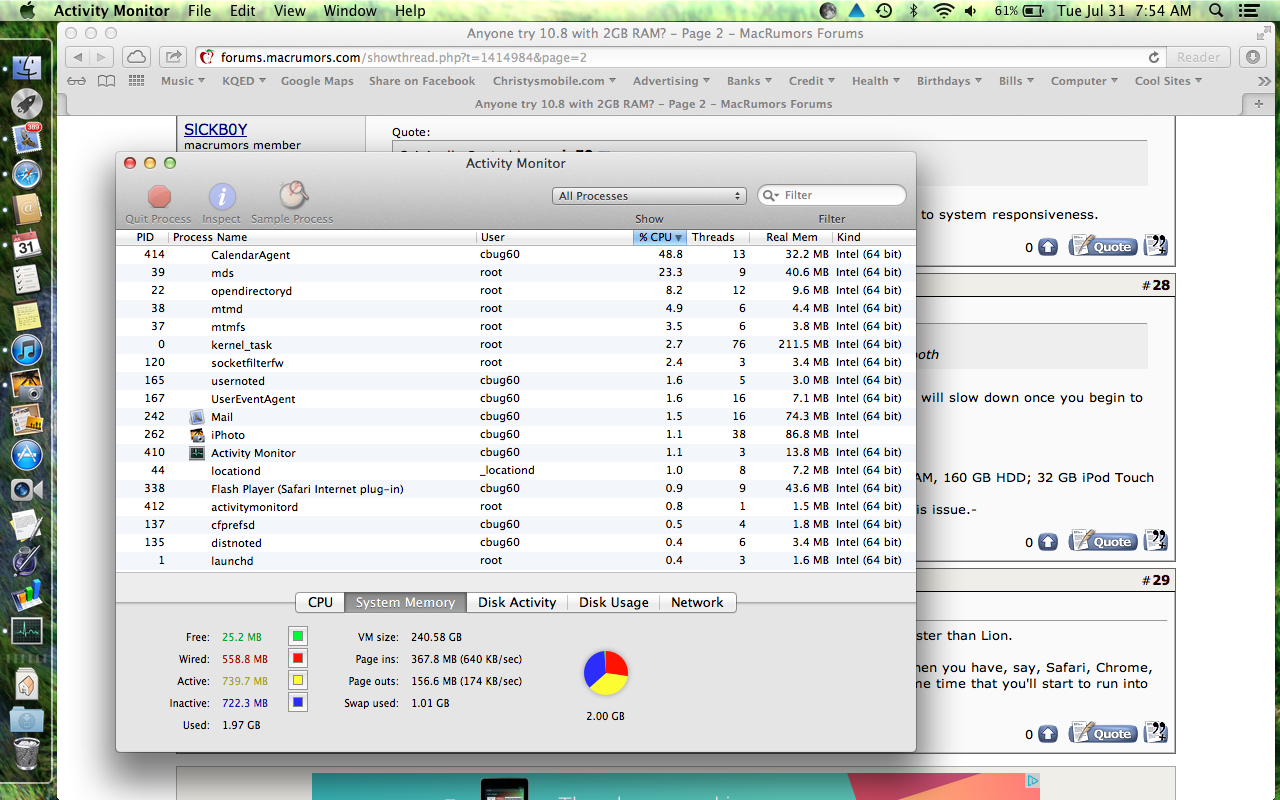
Task: Open the View menu
Action: pyautogui.click(x=290, y=11)
